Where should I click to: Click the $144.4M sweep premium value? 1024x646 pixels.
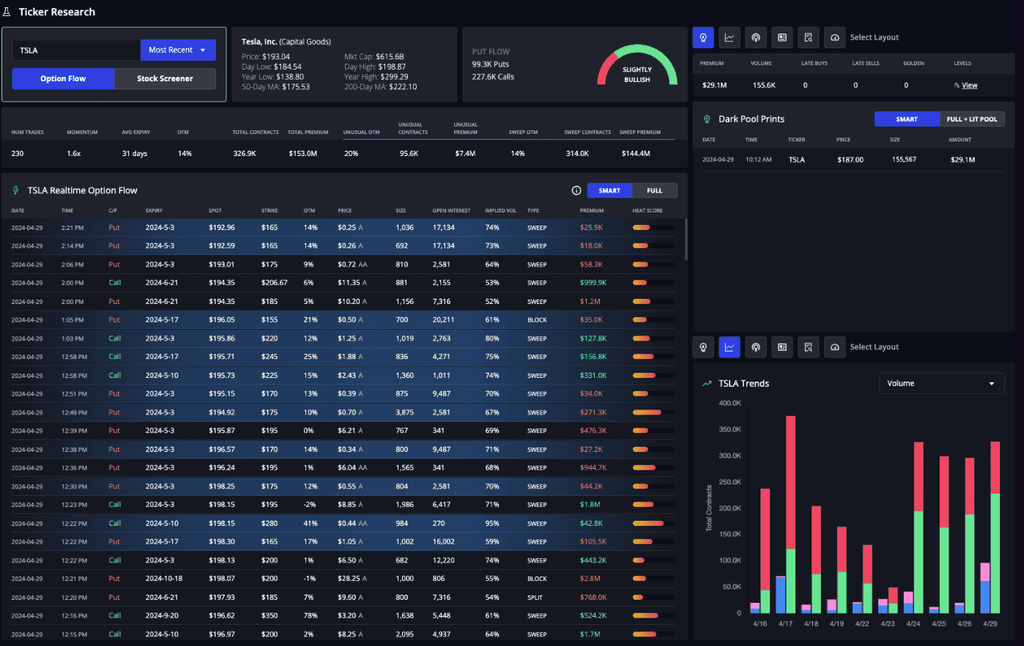click(635, 154)
